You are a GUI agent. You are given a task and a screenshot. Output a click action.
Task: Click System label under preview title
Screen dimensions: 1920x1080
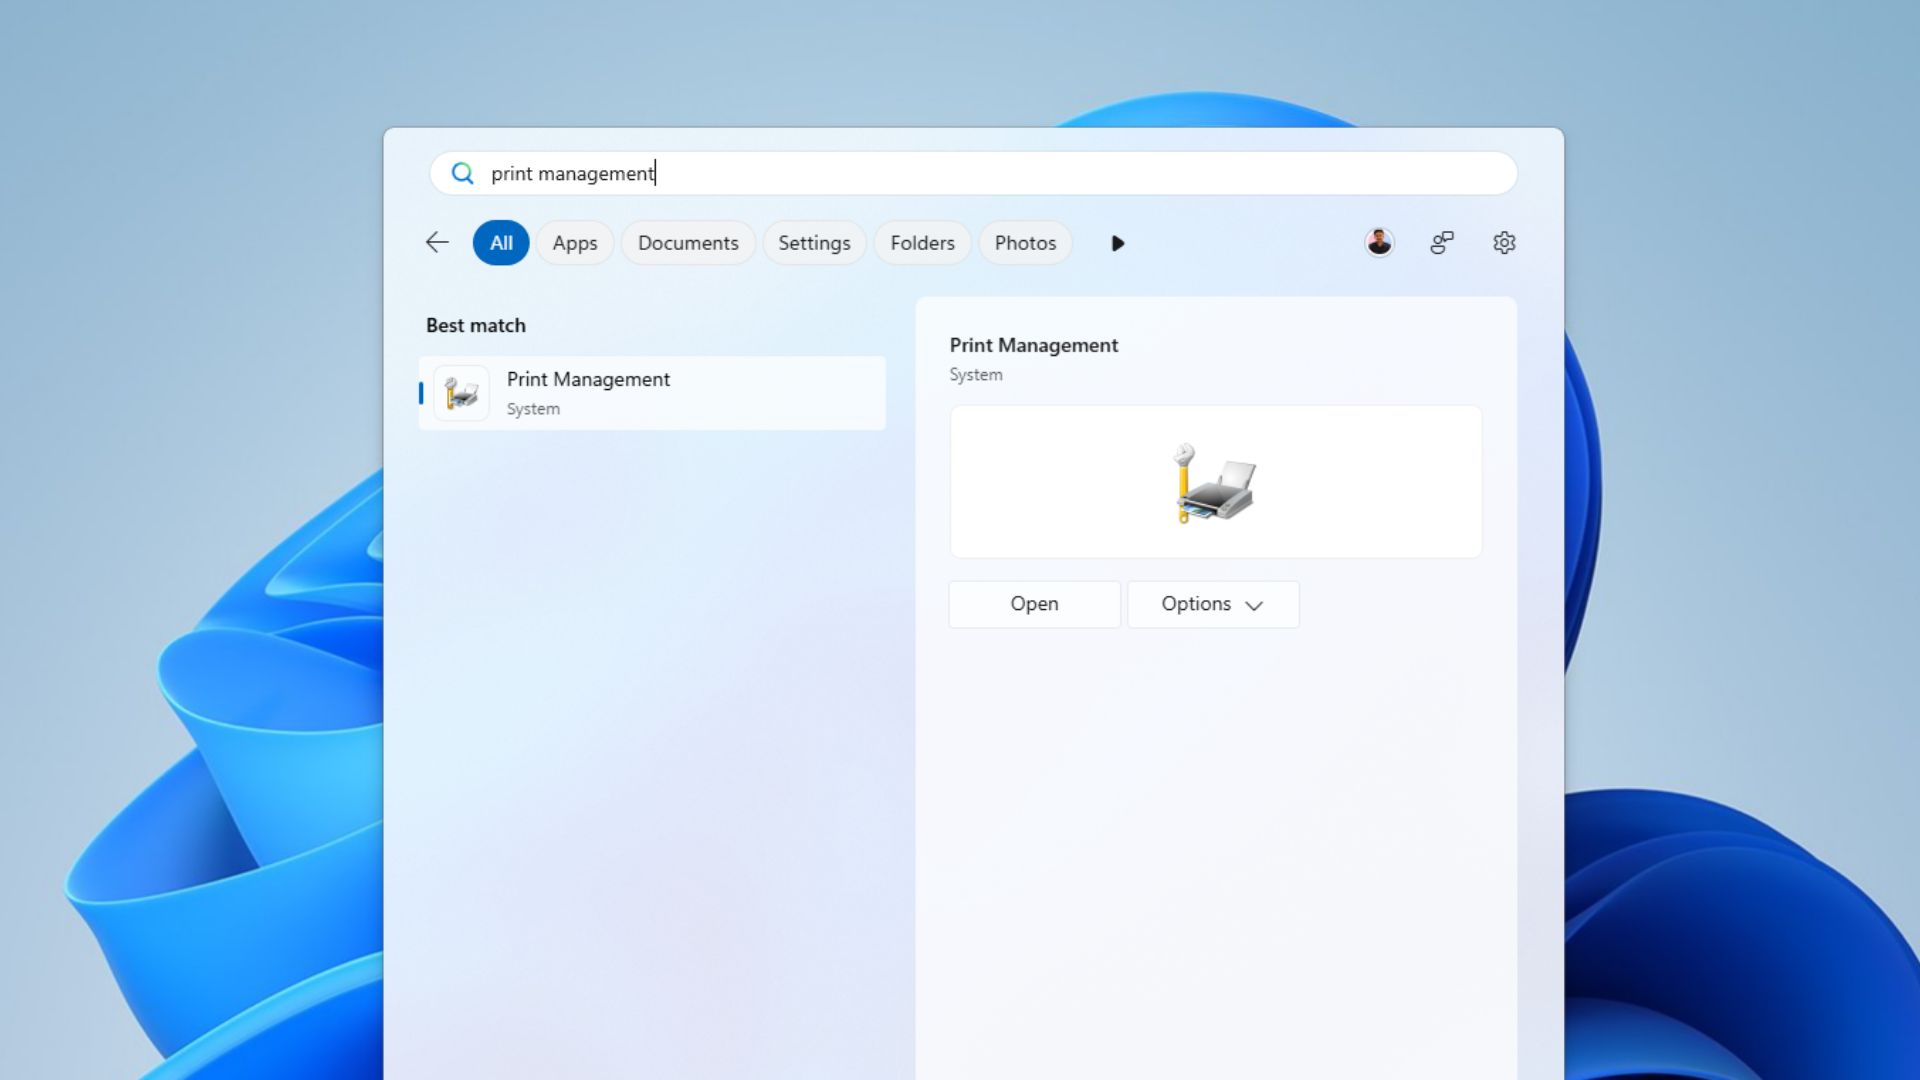click(976, 375)
